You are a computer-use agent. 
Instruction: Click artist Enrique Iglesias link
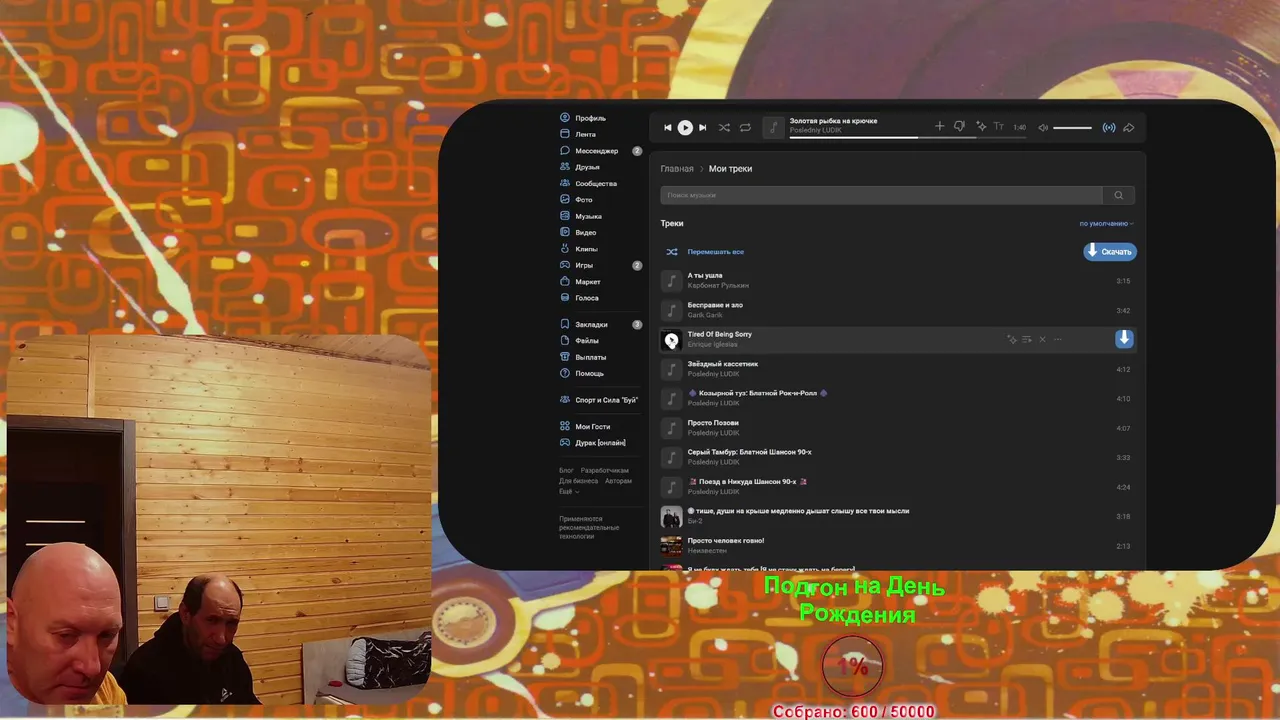click(713, 345)
